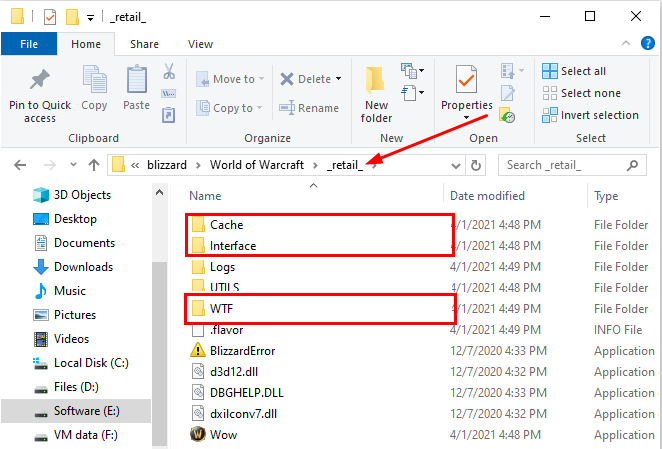Click blizzard in the breadcrumb path
This screenshot has width=662, height=449.
pyautogui.click(x=167, y=165)
